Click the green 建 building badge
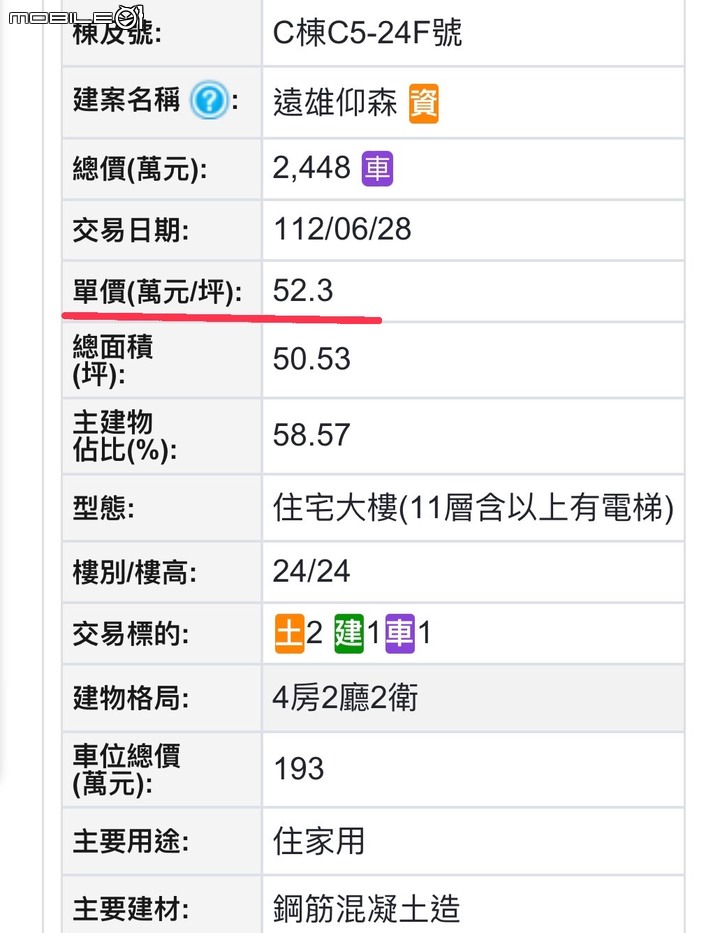 coord(349,634)
